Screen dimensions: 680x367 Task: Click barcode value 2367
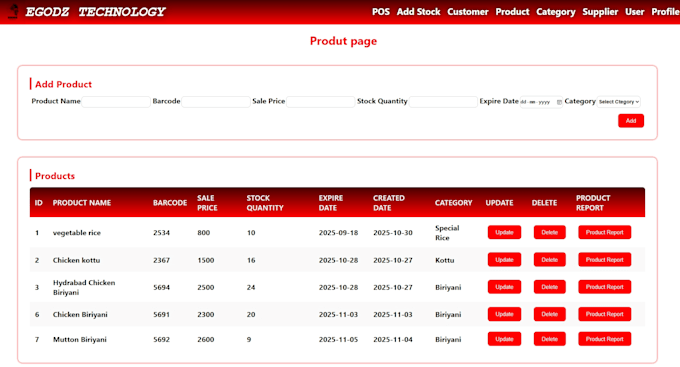(161, 260)
